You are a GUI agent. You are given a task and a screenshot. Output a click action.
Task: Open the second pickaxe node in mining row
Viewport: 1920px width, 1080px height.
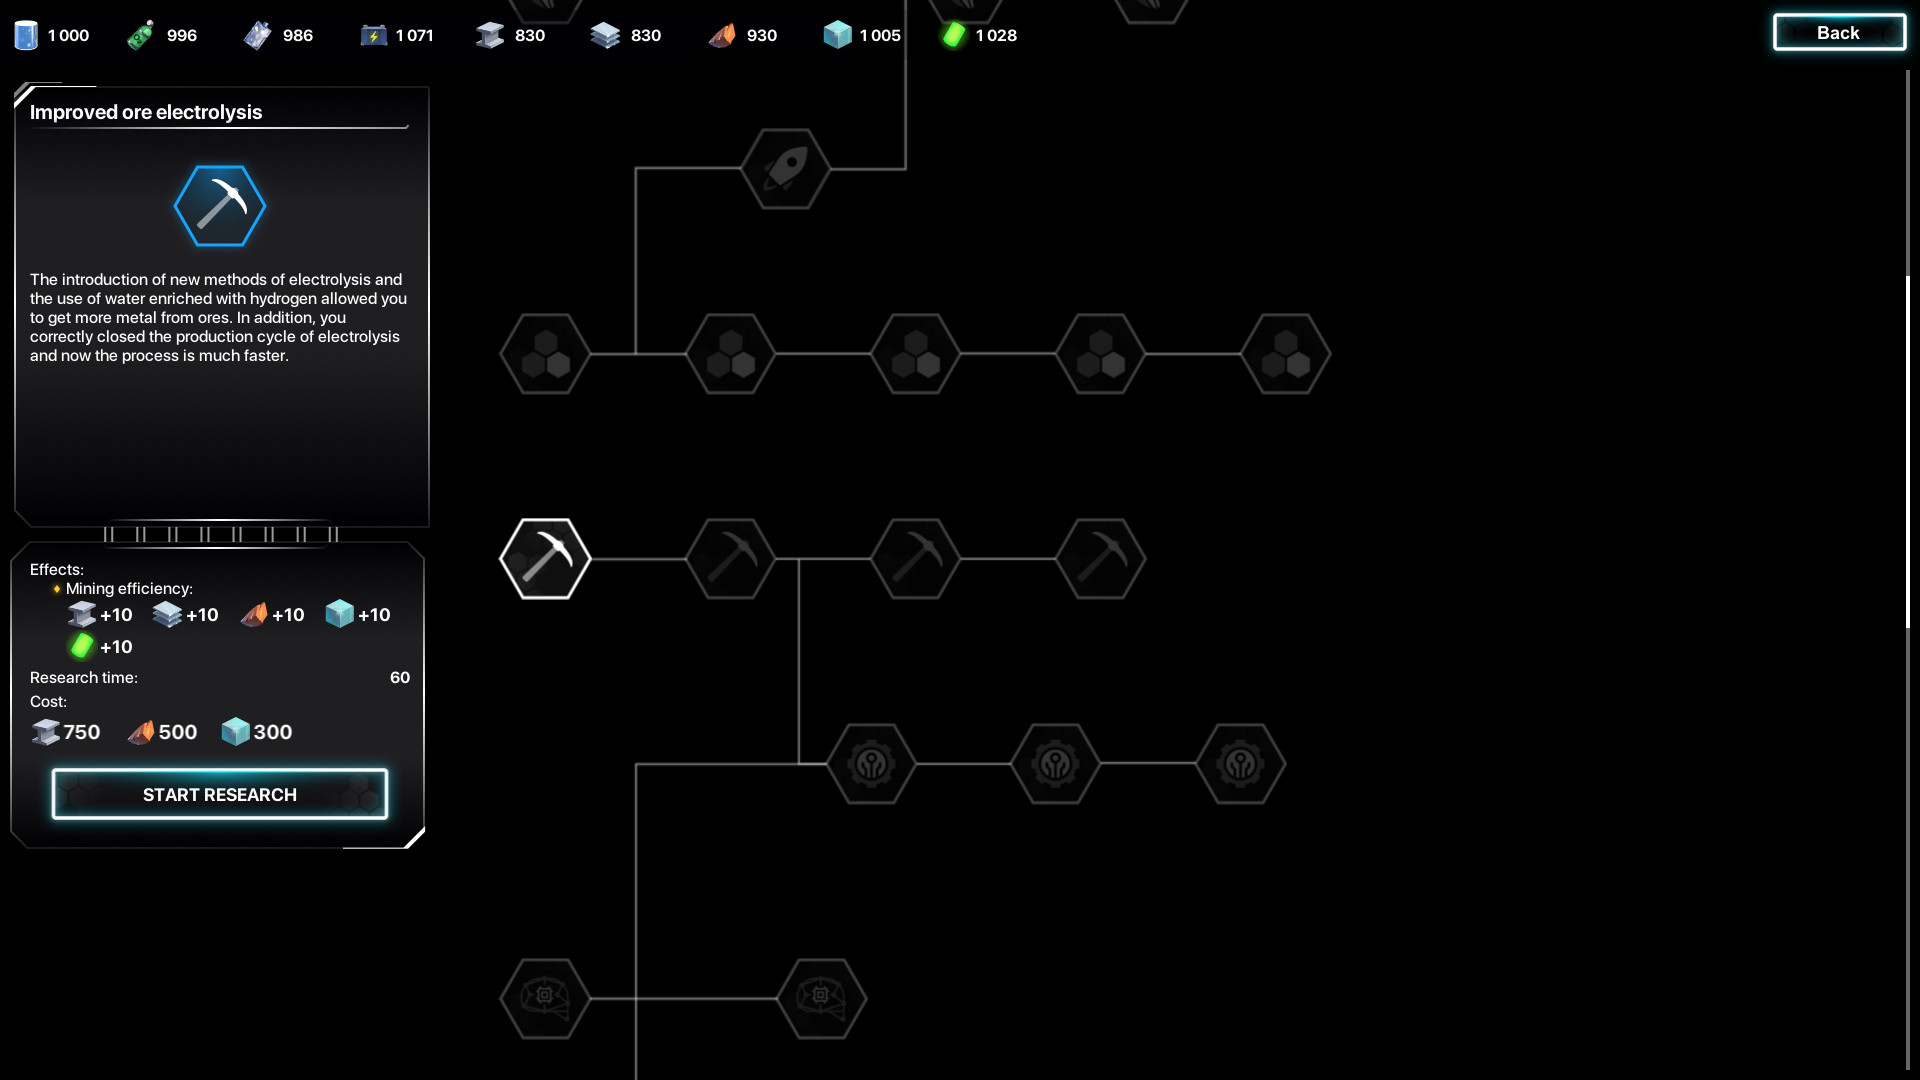[x=729, y=558]
